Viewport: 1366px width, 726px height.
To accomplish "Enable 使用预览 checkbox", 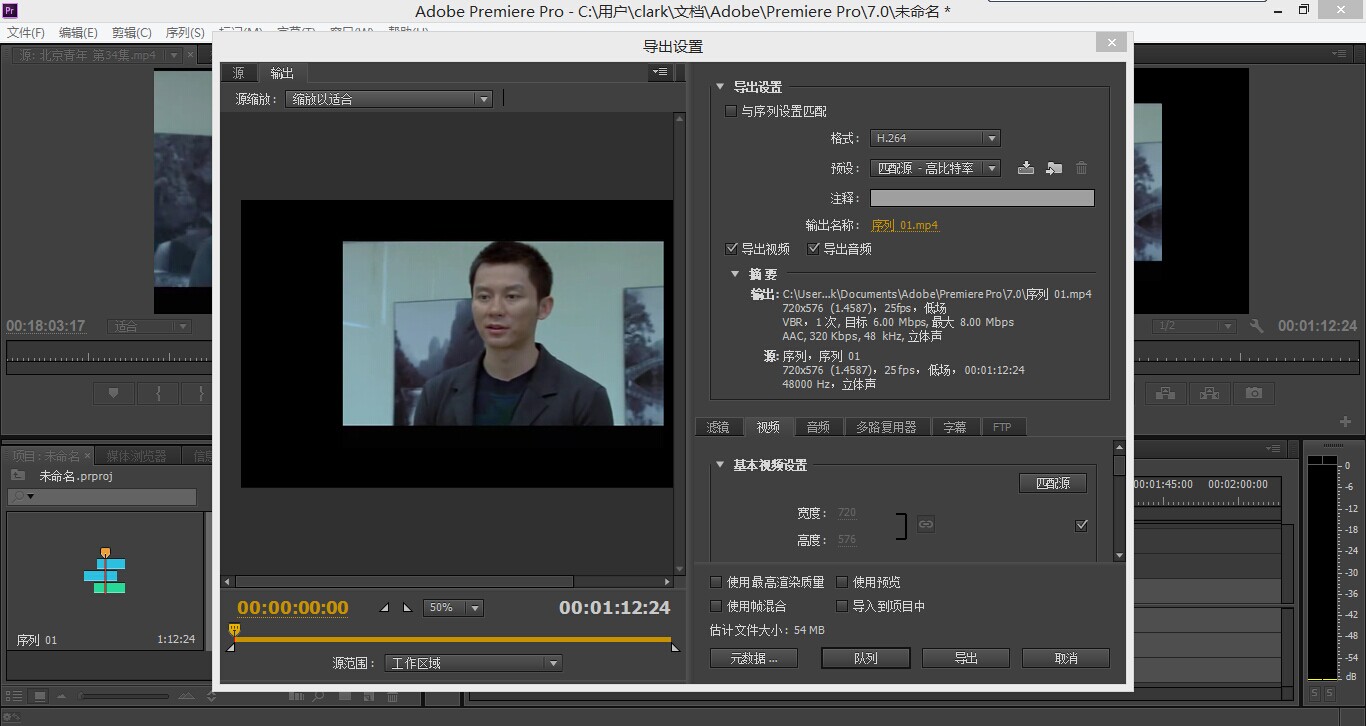I will 842,582.
